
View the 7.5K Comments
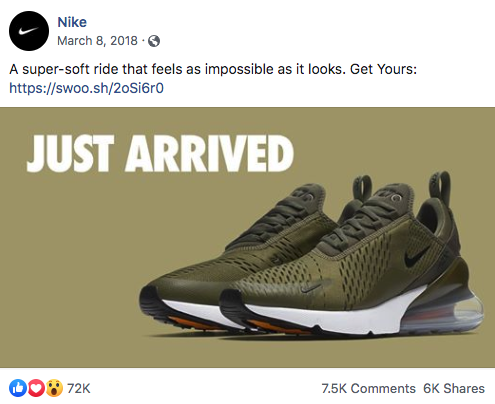pyautogui.click(x=368, y=389)
